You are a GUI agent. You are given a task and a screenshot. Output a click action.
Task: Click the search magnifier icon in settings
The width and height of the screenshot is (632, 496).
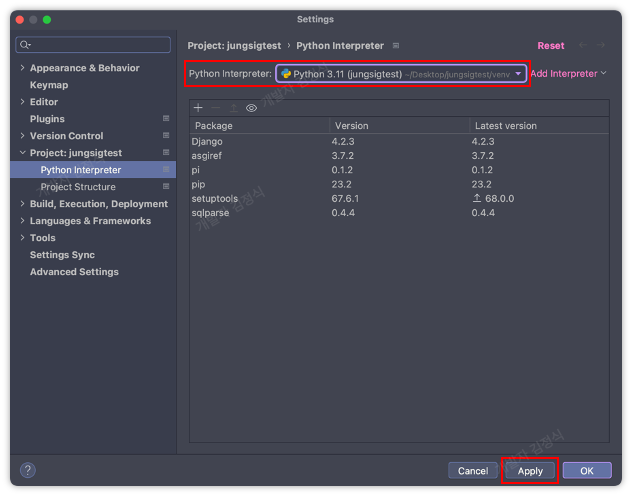coord(25,45)
